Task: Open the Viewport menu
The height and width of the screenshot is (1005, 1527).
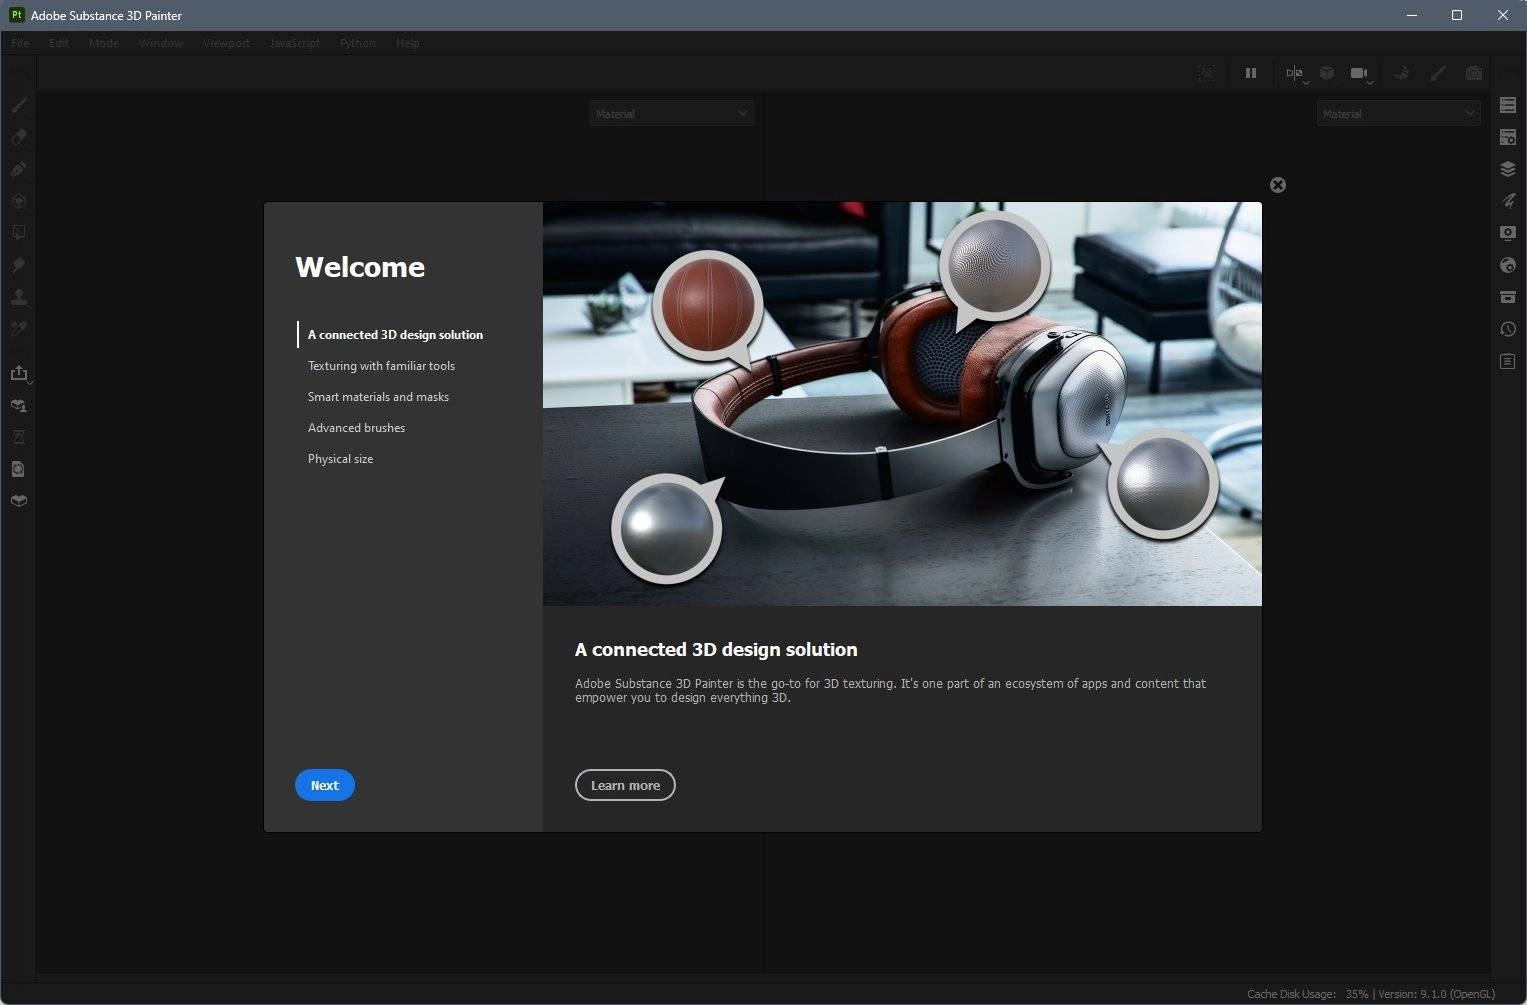Action: click(226, 43)
